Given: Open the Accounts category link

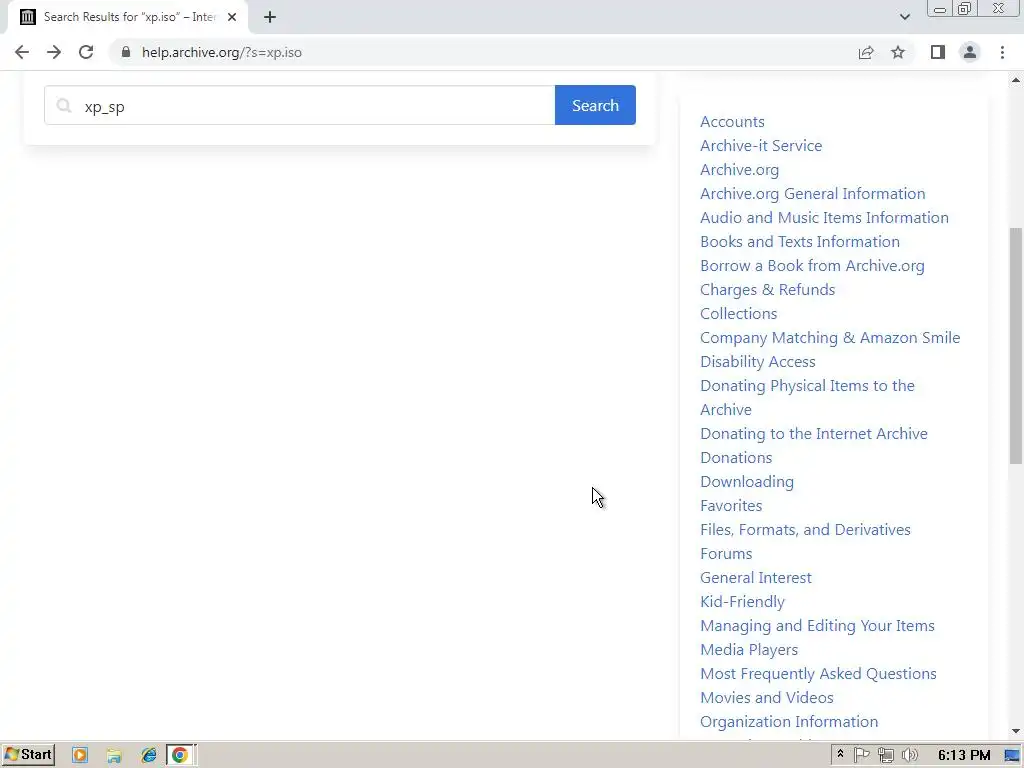Looking at the screenshot, I should pos(732,121).
